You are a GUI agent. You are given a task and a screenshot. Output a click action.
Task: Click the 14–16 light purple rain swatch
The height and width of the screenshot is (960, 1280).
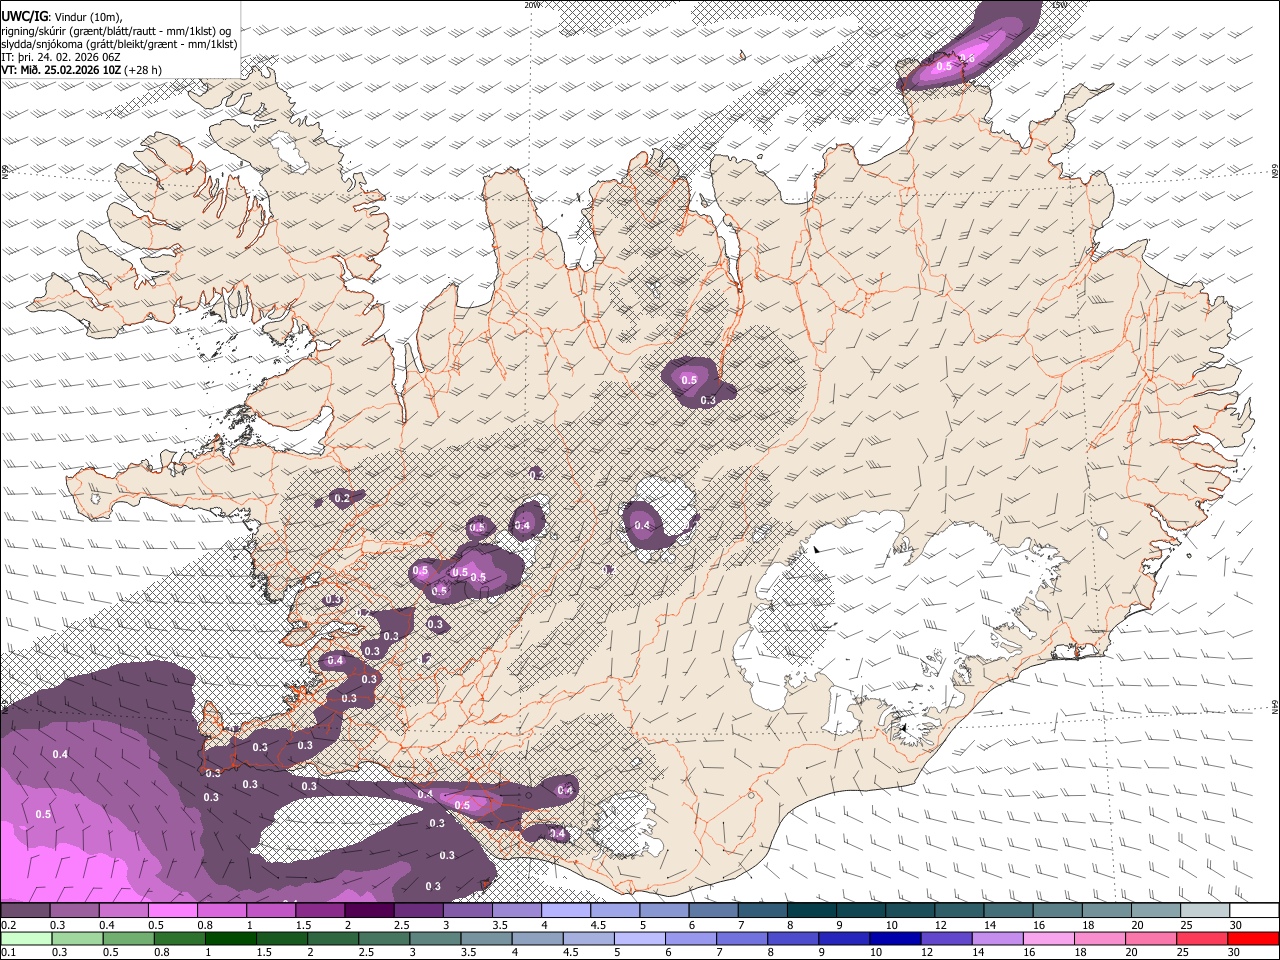[x=998, y=939]
